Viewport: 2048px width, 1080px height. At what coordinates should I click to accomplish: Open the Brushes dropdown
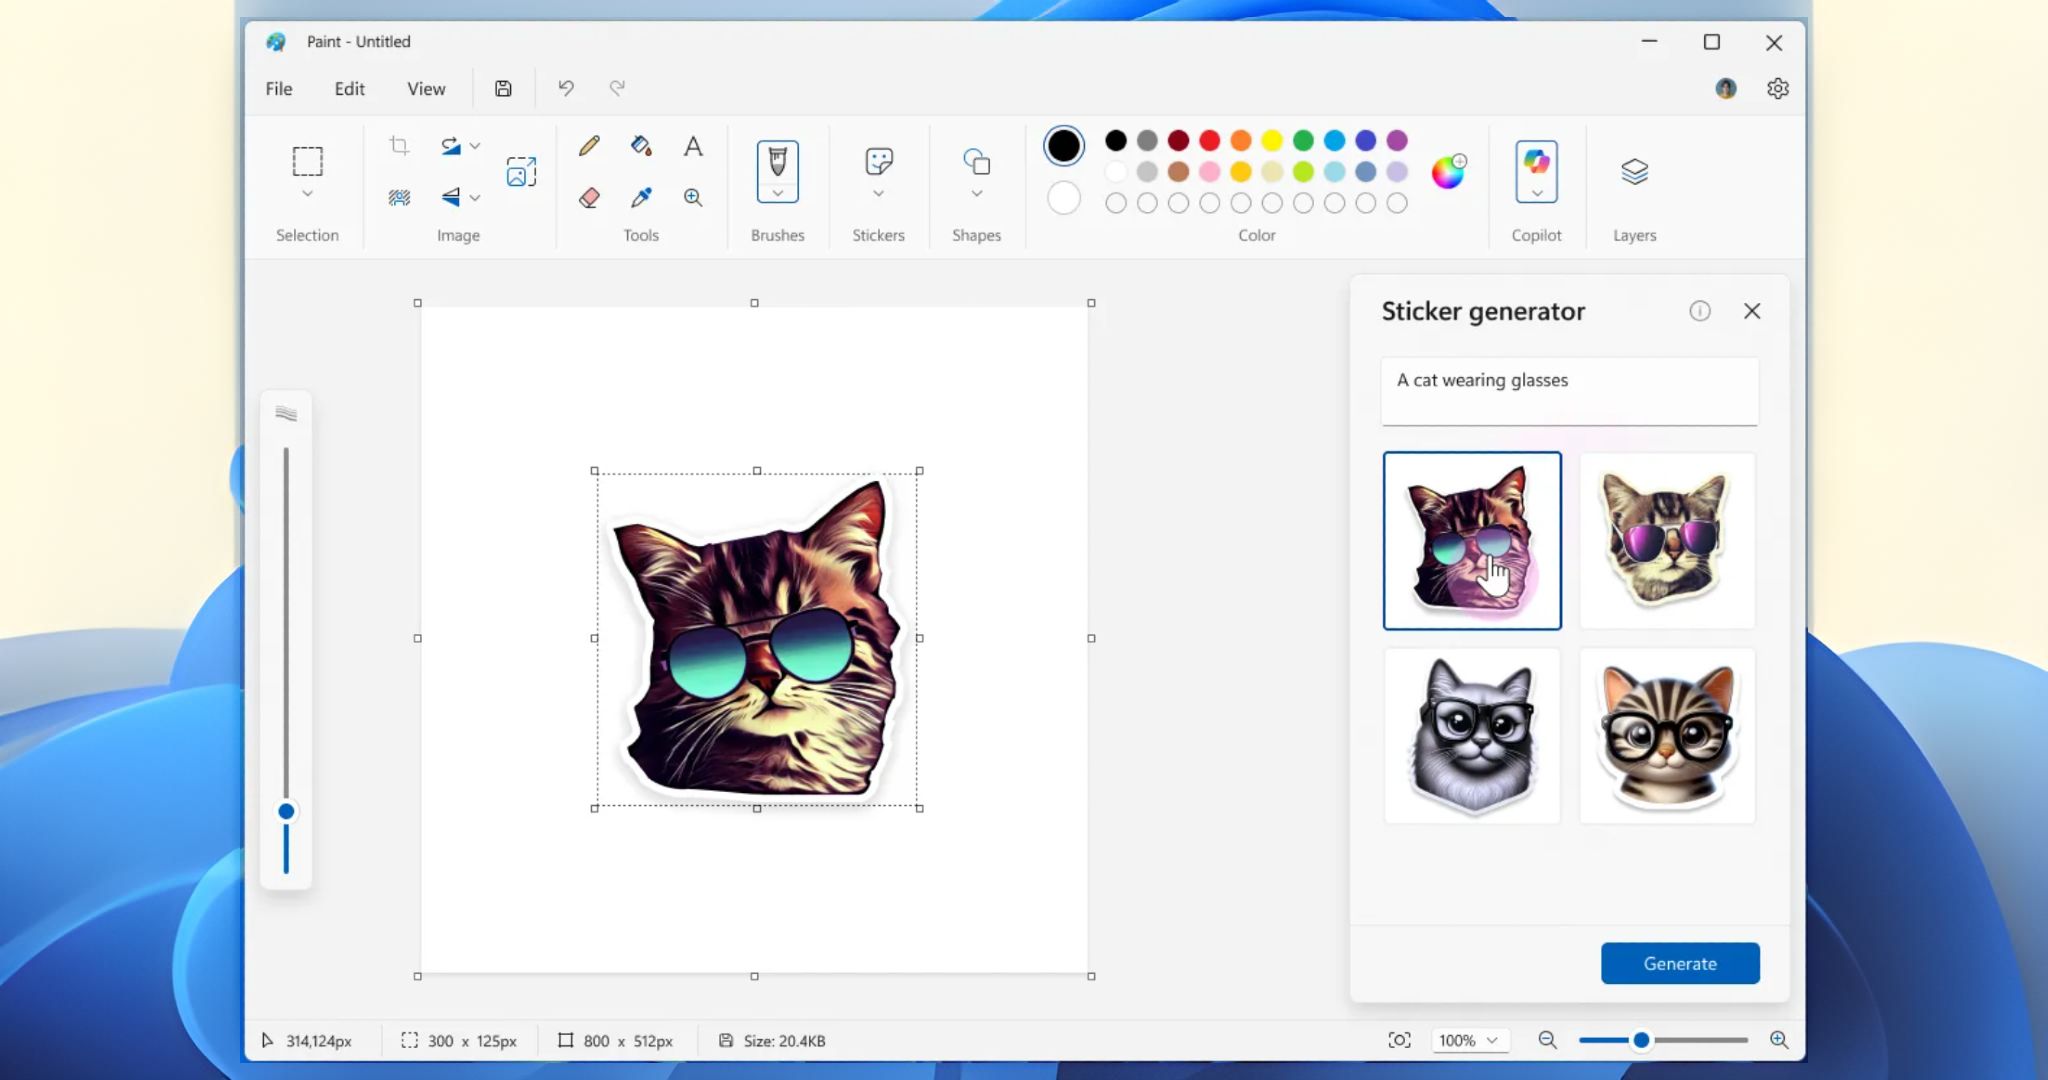[779, 194]
